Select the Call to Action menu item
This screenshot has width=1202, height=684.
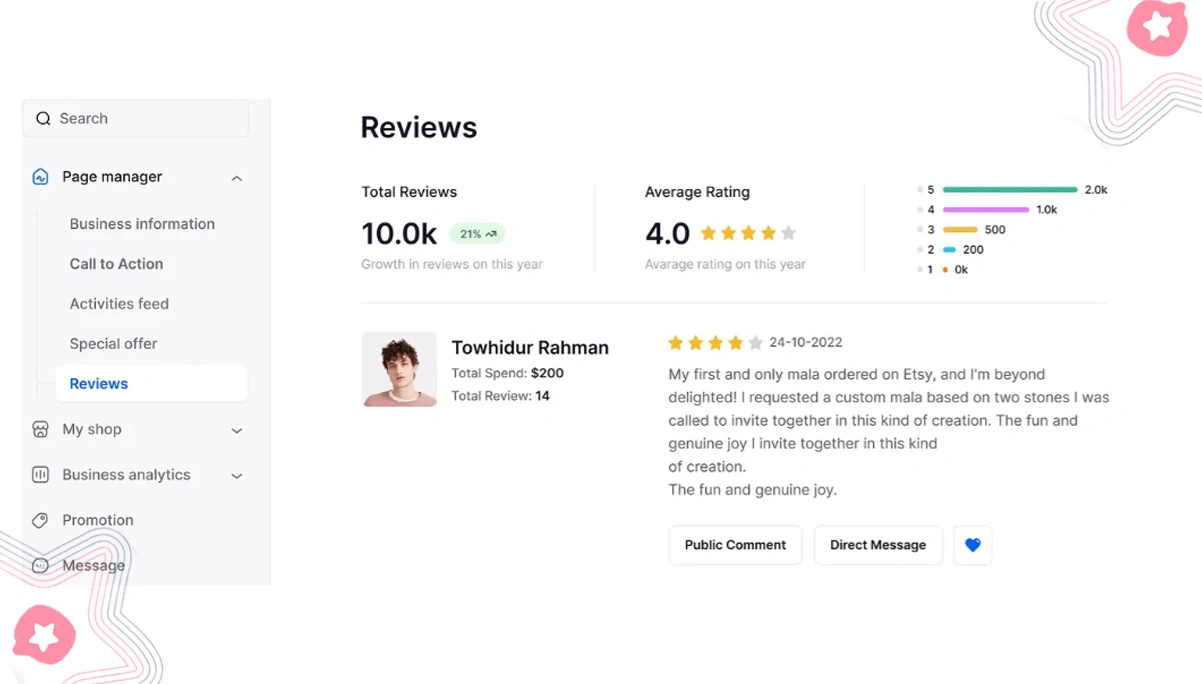tap(116, 264)
